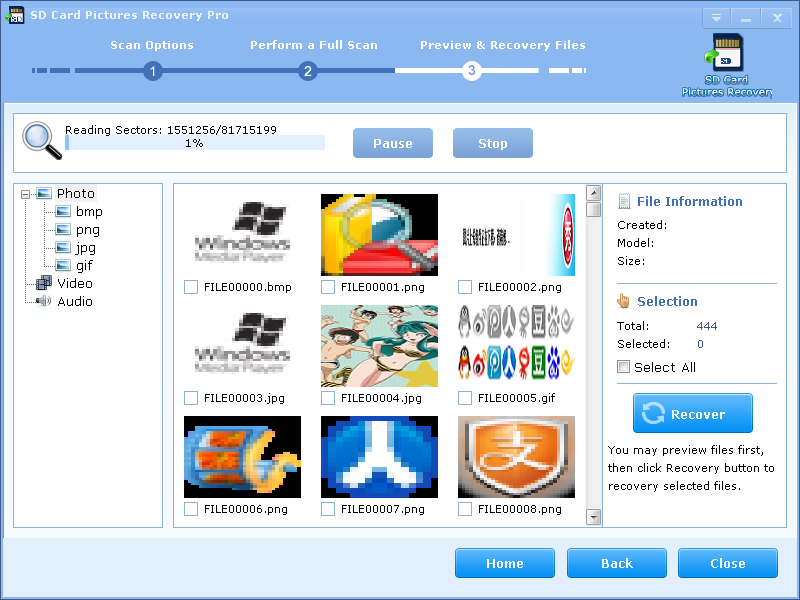
Task: Preview the FILE00008.png orange shield thumbnail
Action: click(x=516, y=457)
